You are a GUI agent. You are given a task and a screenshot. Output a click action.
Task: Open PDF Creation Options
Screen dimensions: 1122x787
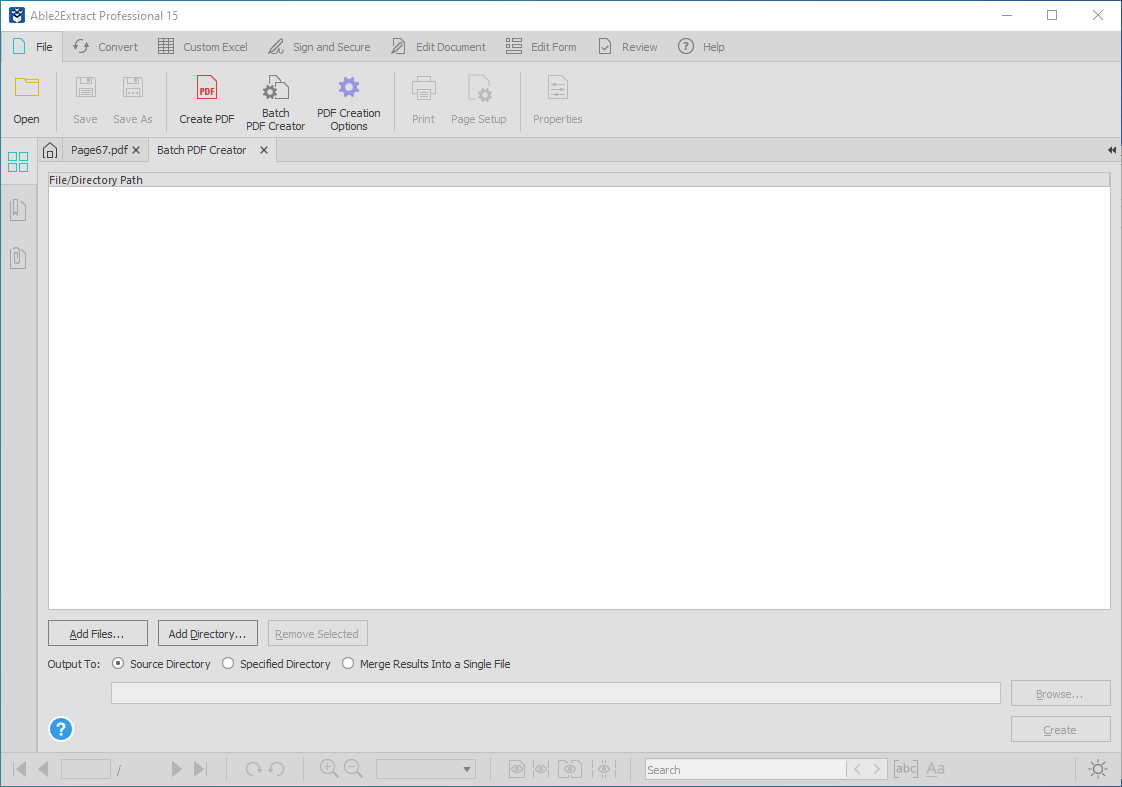coord(348,100)
